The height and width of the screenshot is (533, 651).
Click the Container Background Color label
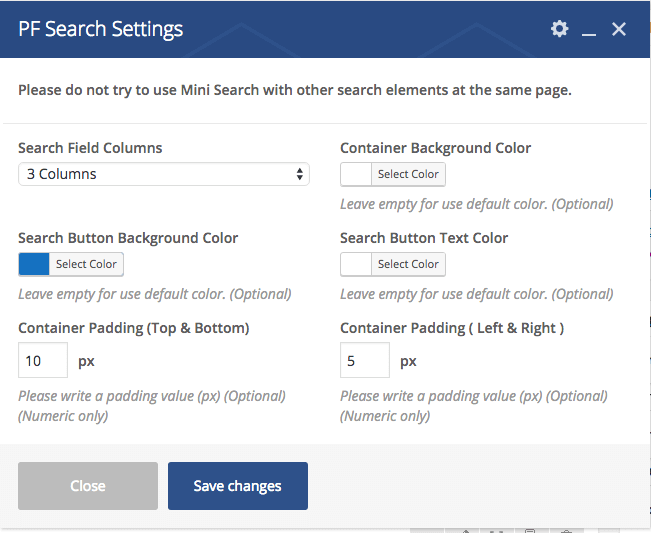pyautogui.click(x=435, y=148)
